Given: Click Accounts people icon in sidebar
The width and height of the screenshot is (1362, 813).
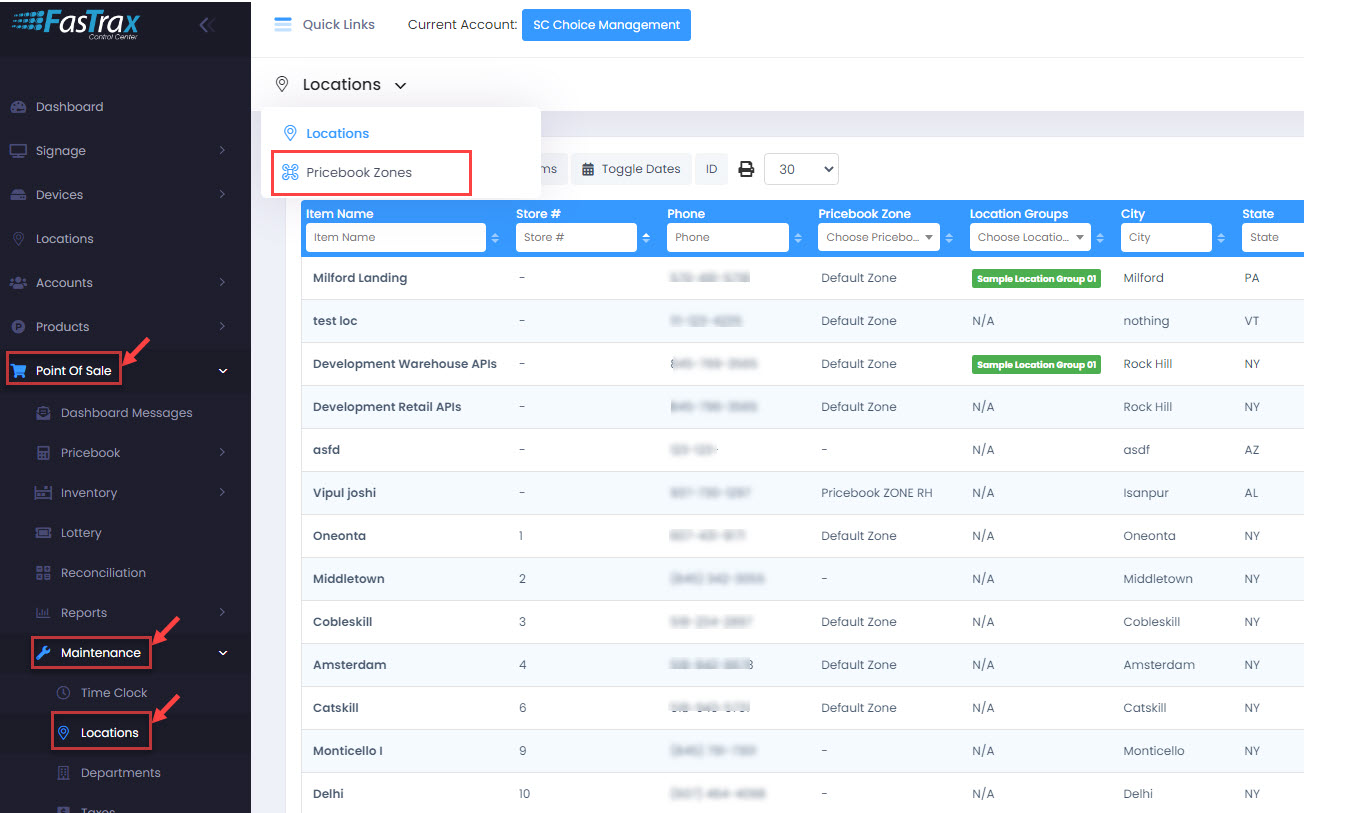Looking at the screenshot, I should click(x=18, y=283).
